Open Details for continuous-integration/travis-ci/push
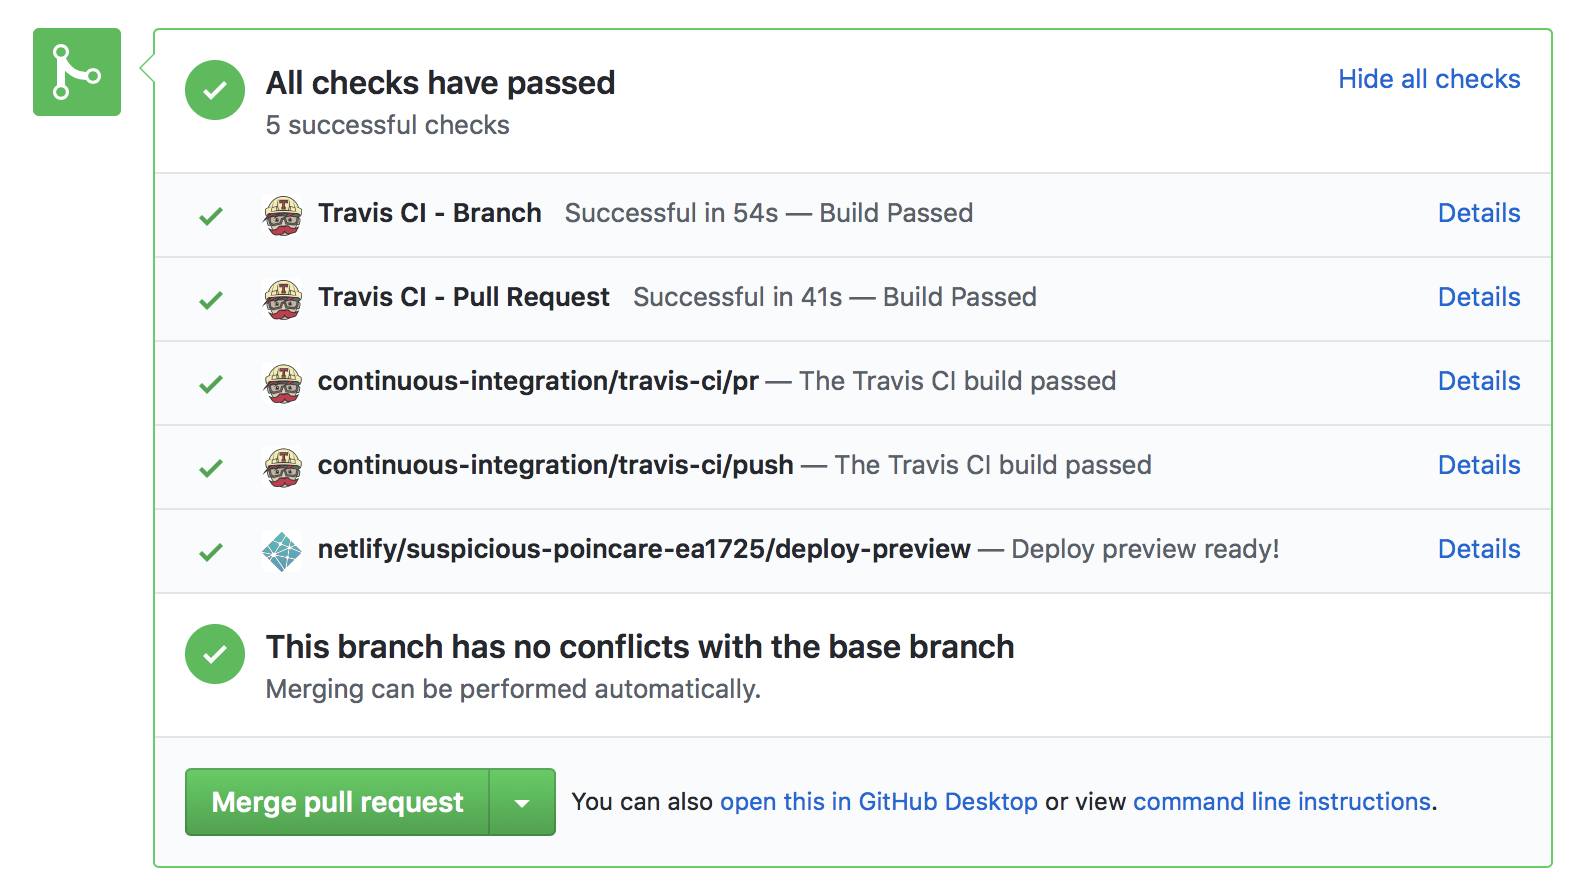Viewport: 1587px width, 892px height. [1478, 465]
